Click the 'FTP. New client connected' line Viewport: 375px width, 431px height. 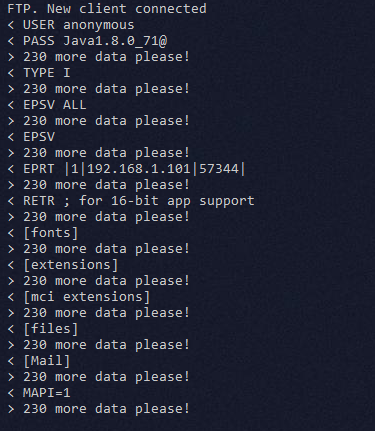click(x=107, y=9)
